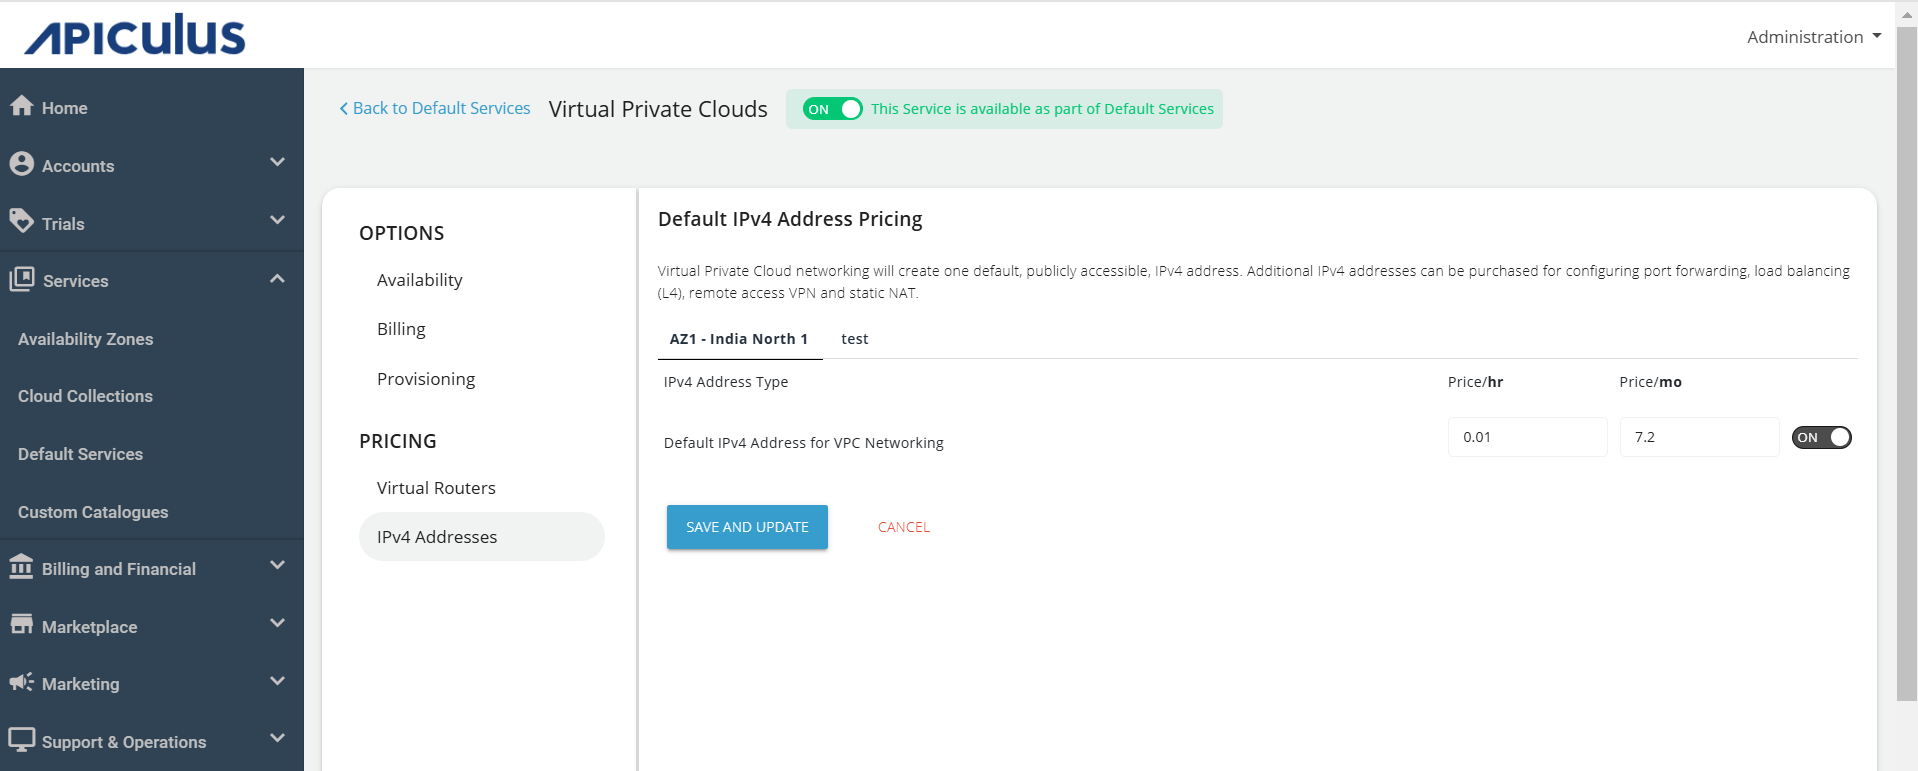Select the AZ1 - India North 1 tab
Image resolution: width=1918 pixels, height=771 pixels.
739,339
